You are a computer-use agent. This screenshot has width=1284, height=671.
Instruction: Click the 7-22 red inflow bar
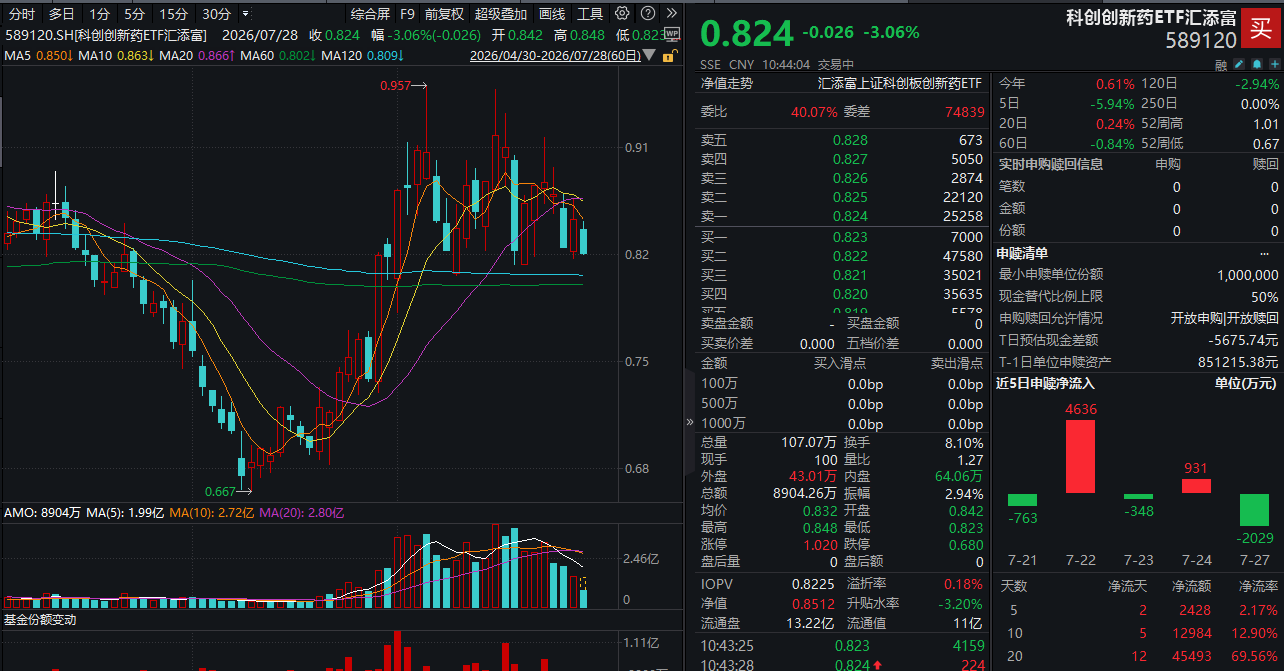click(1080, 456)
